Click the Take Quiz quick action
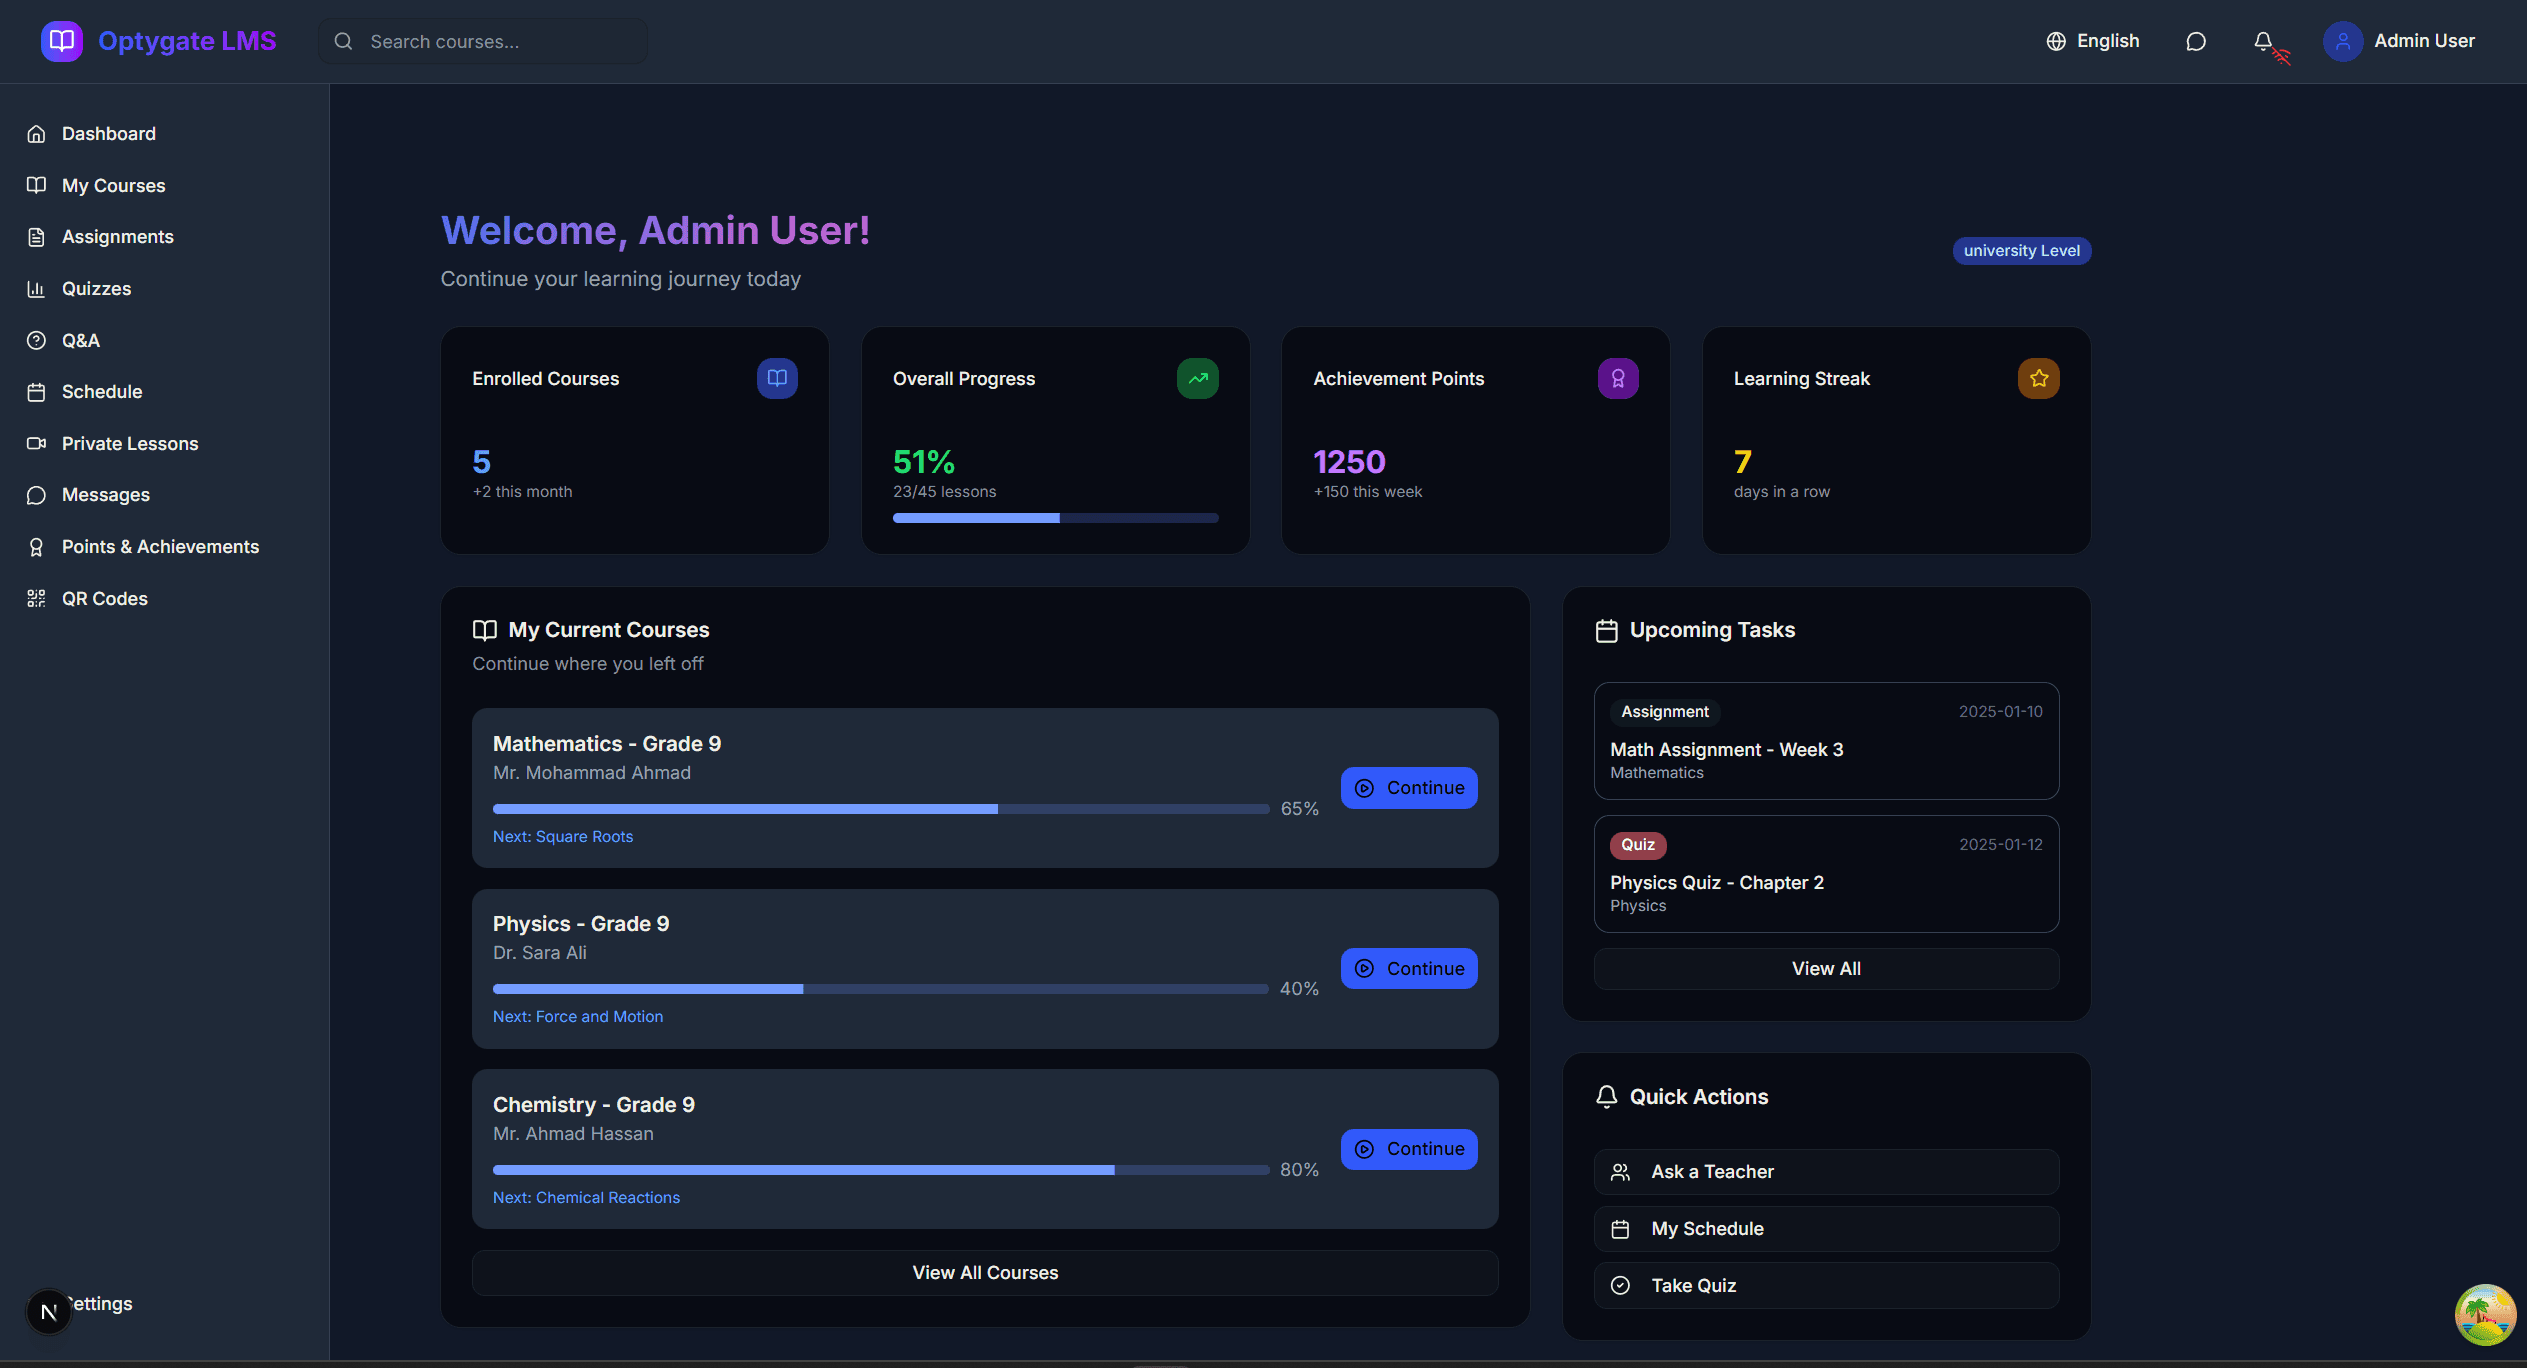The height and width of the screenshot is (1368, 2527). click(1826, 1286)
